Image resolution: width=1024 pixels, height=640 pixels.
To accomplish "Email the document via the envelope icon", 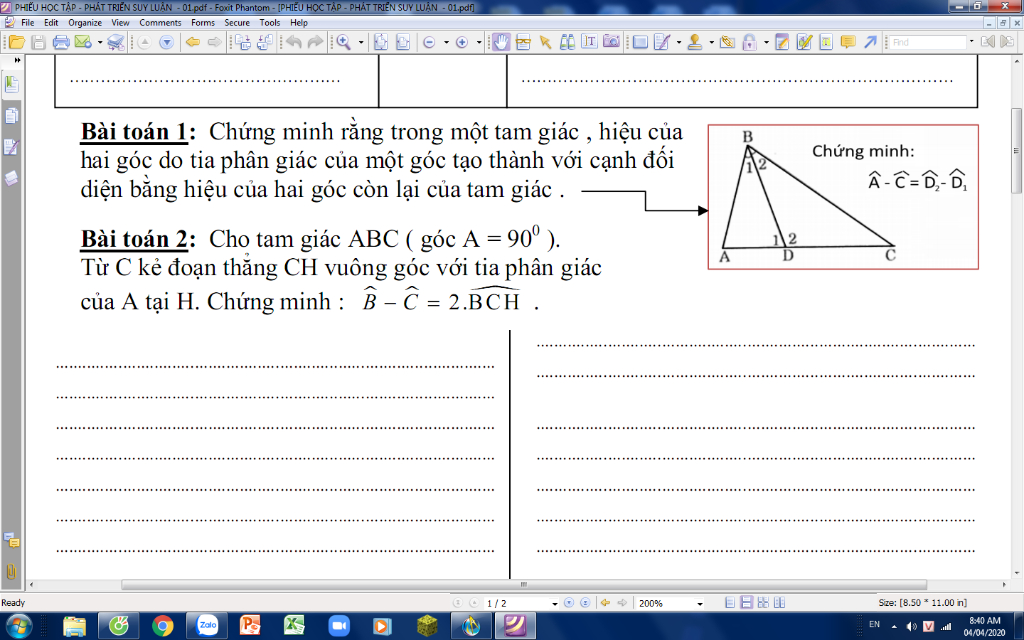I will pos(82,42).
